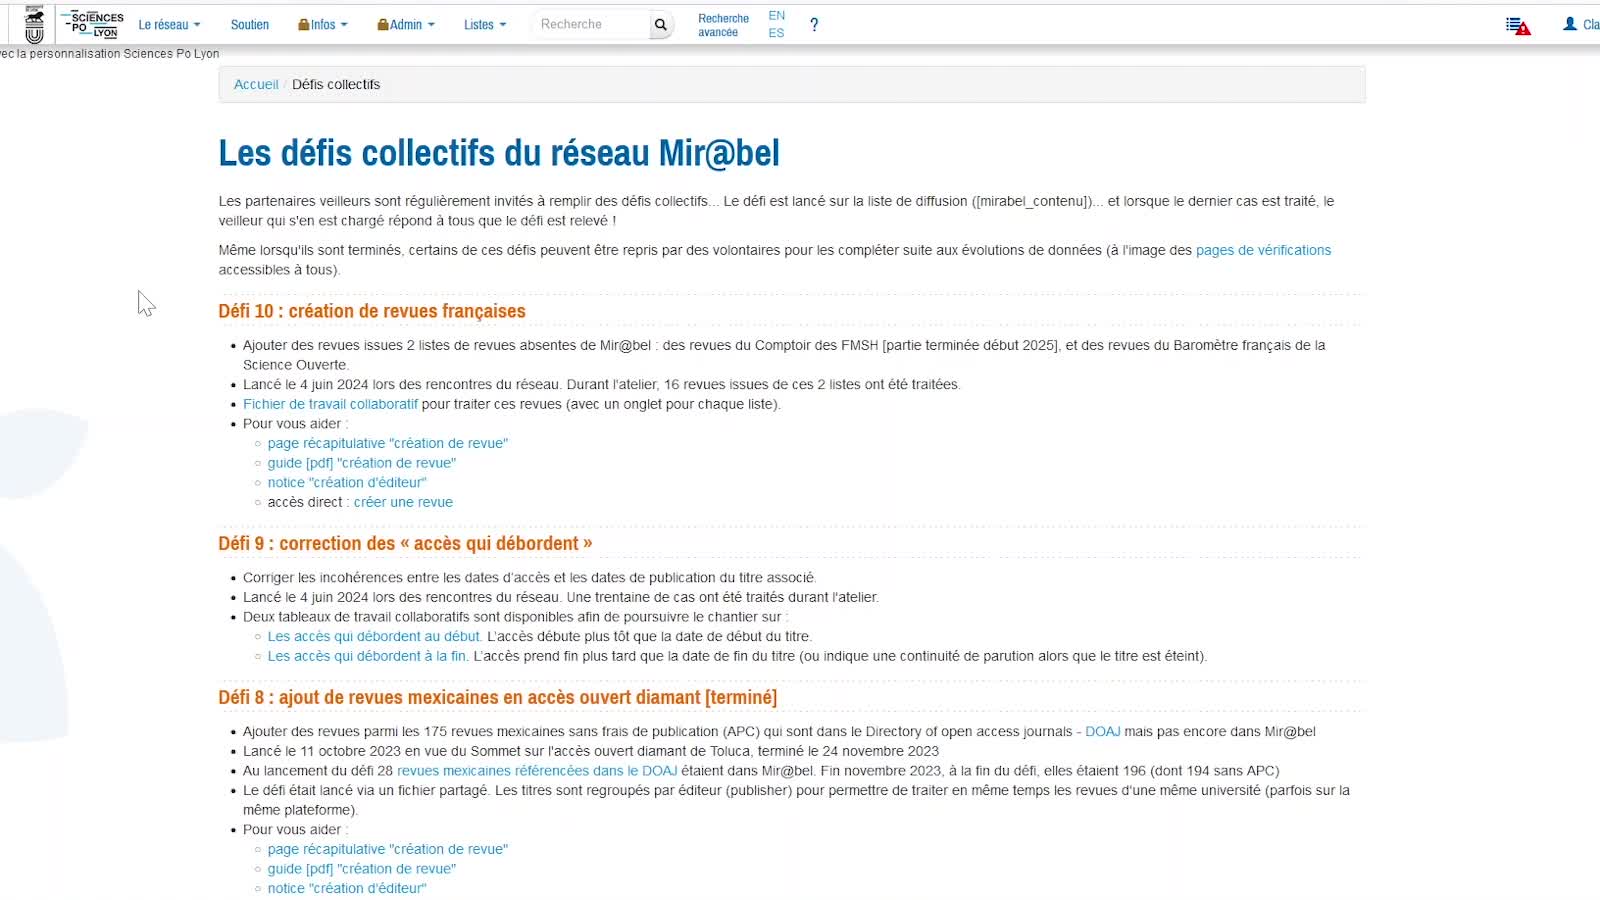Open the Mir@bel lion crest logo
The height and width of the screenshot is (900, 1600).
tap(35, 25)
